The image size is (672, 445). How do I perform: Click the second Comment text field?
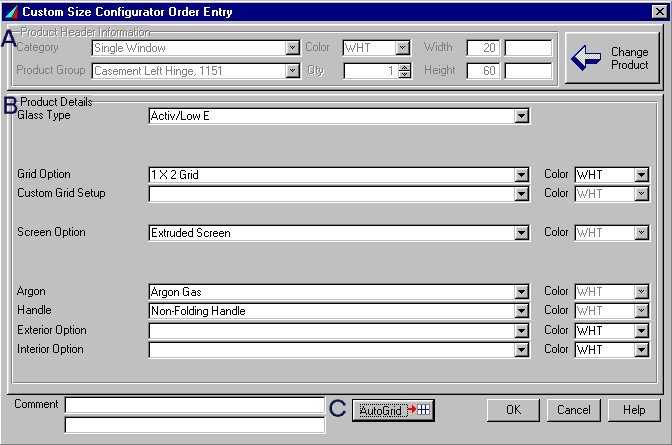(195, 425)
